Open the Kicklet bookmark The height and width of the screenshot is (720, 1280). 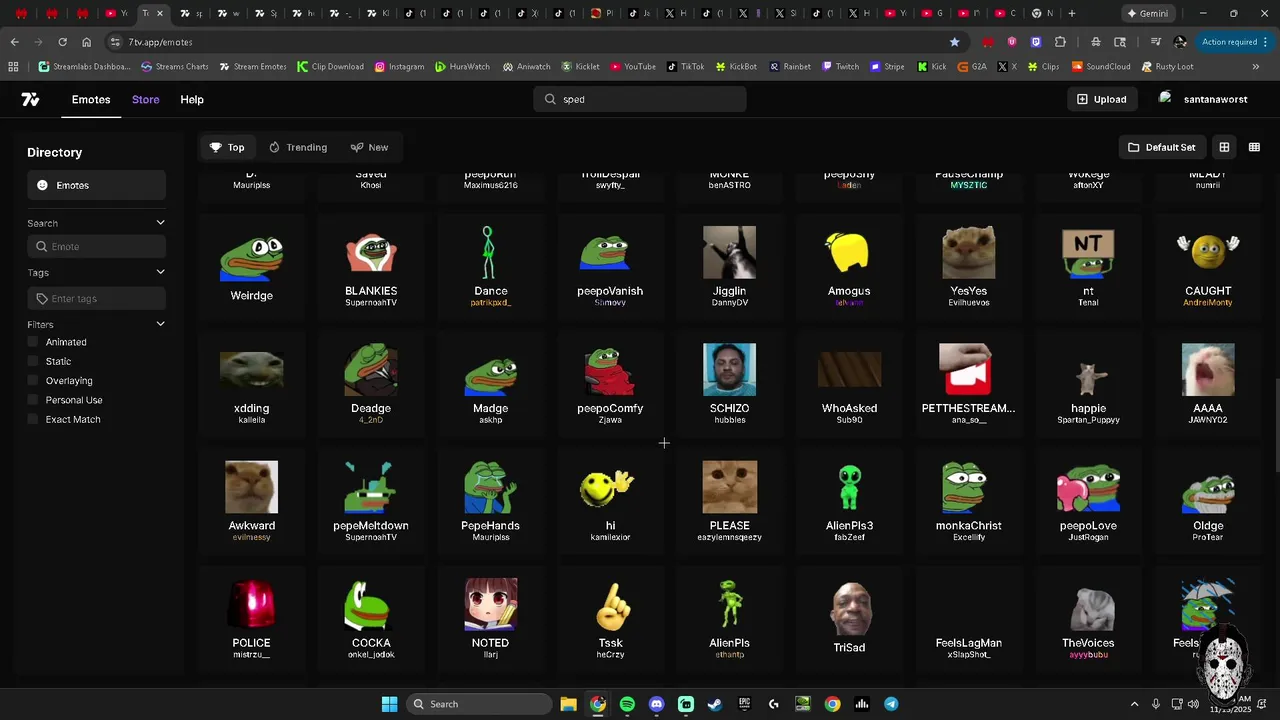tap(580, 67)
